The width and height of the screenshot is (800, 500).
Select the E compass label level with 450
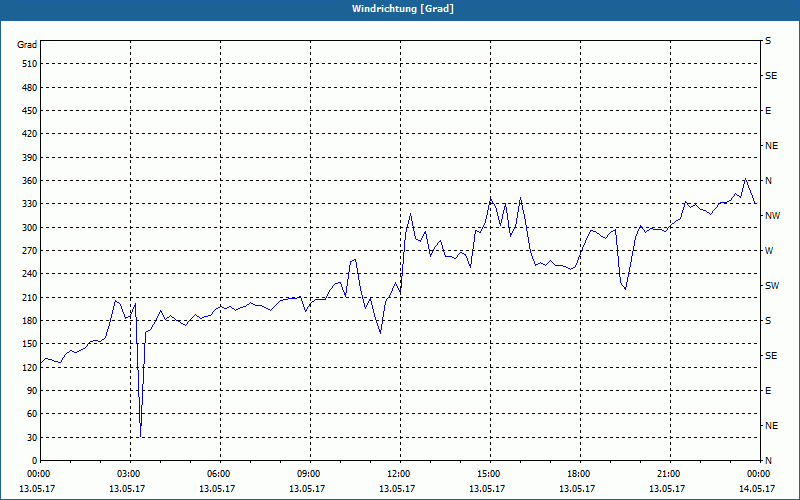pos(768,111)
